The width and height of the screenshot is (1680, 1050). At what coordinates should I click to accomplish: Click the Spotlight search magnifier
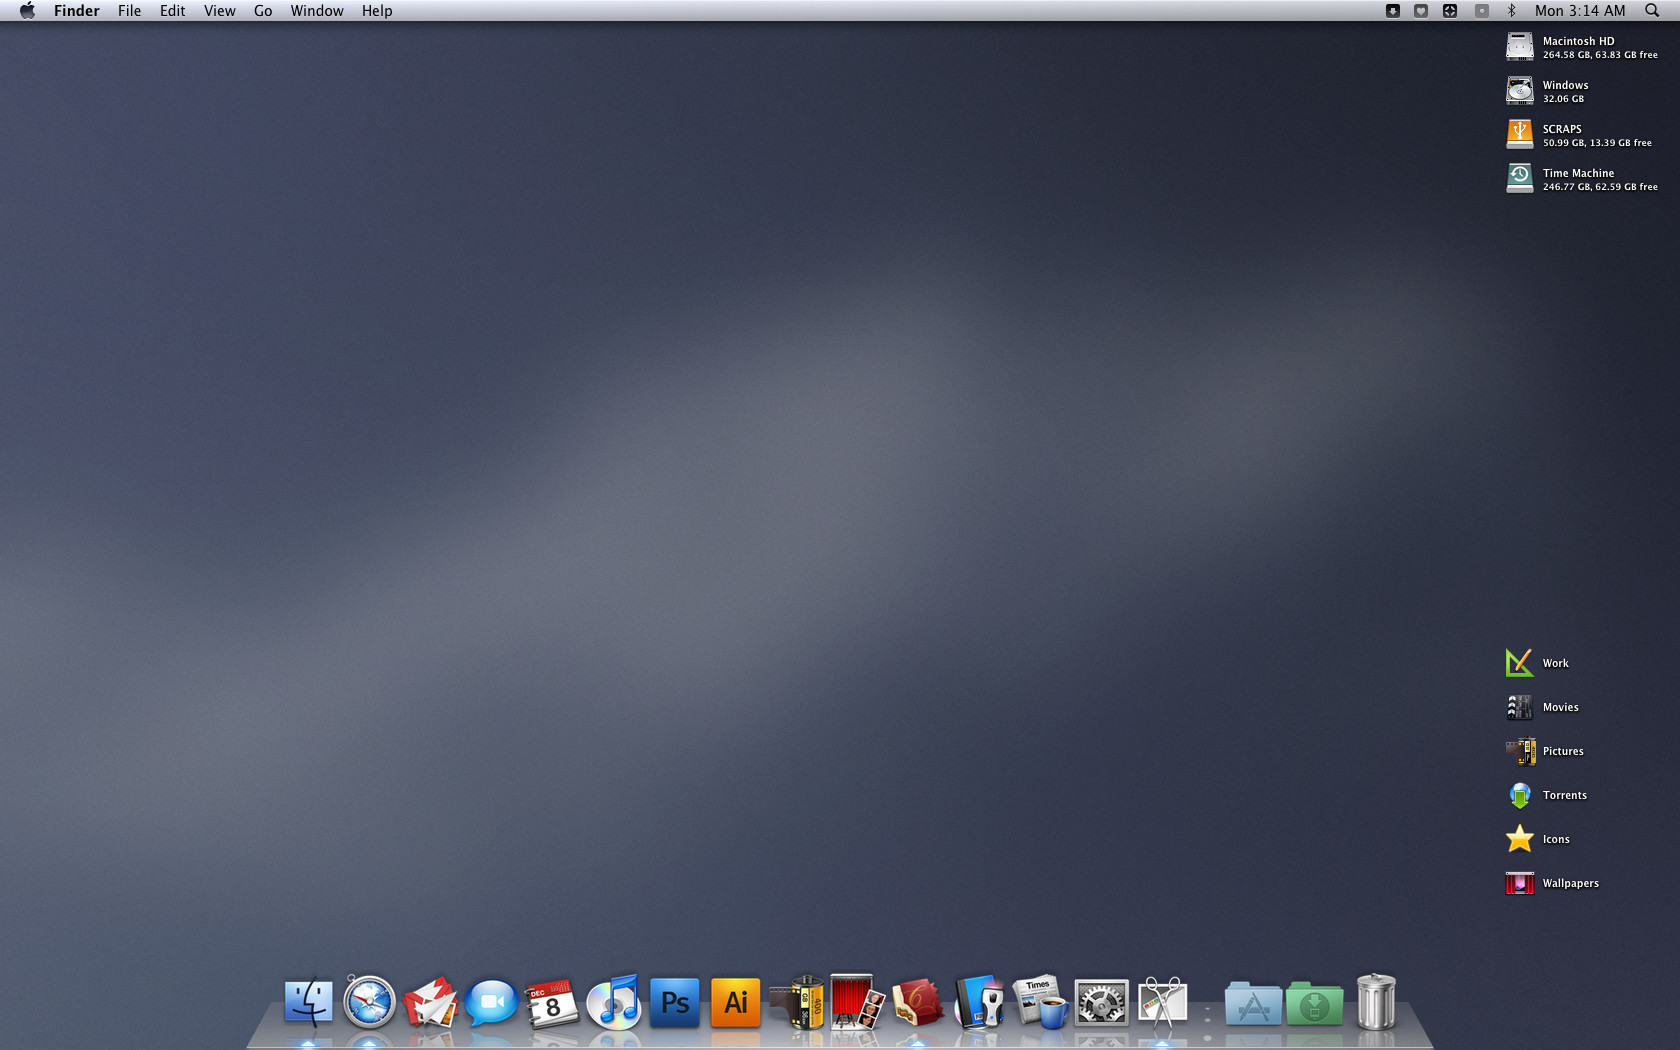[x=1652, y=11]
